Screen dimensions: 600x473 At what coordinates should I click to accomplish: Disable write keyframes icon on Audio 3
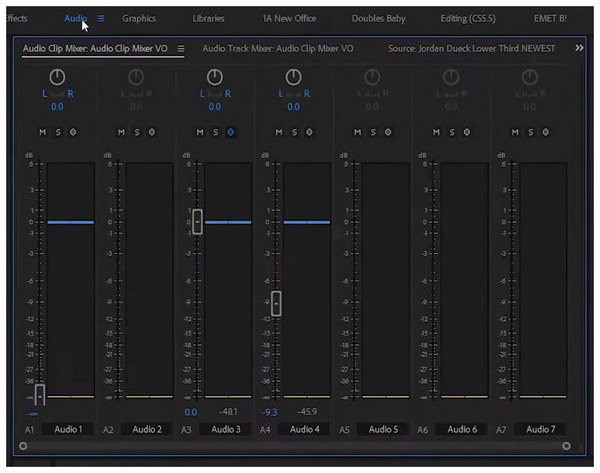point(231,132)
